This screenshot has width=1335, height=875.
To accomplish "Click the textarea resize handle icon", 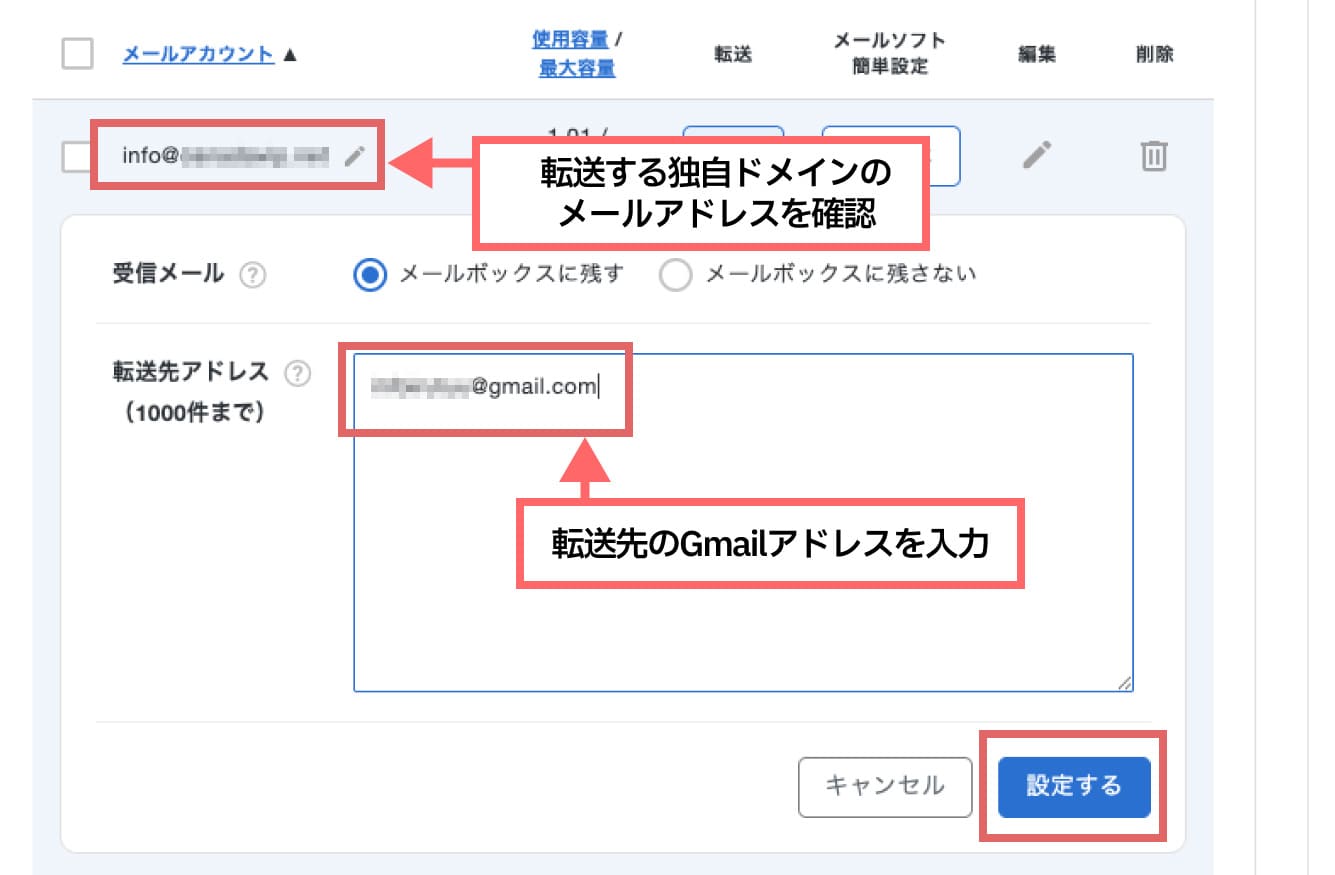I will coord(1124,683).
